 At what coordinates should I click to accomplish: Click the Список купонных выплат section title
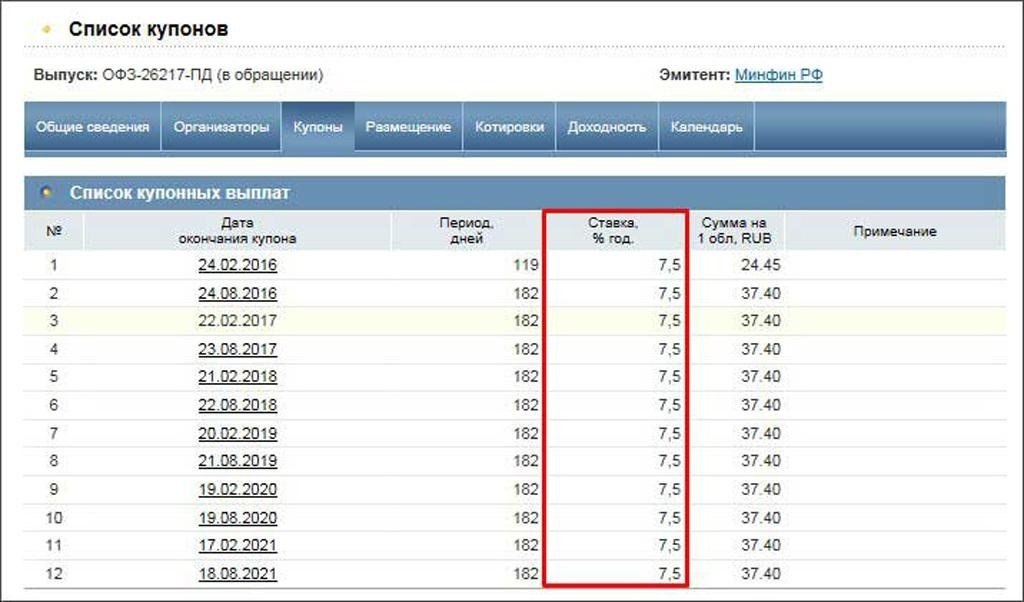coord(180,193)
